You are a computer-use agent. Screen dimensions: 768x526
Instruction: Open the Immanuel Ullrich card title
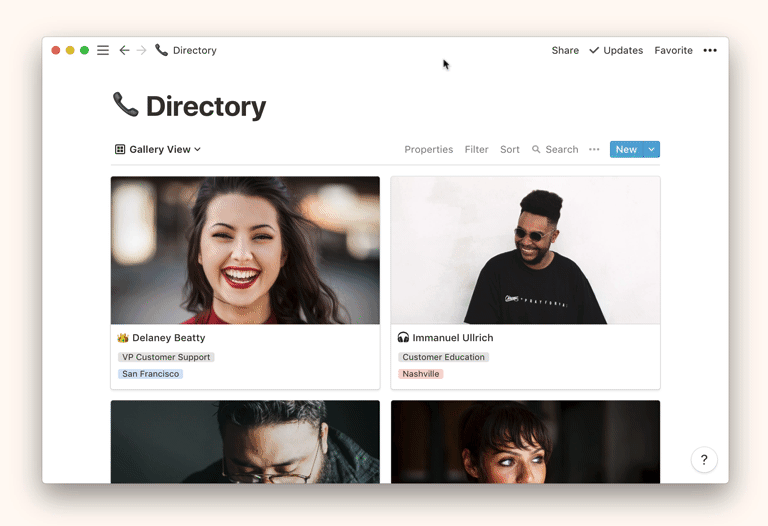click(452, 338)
